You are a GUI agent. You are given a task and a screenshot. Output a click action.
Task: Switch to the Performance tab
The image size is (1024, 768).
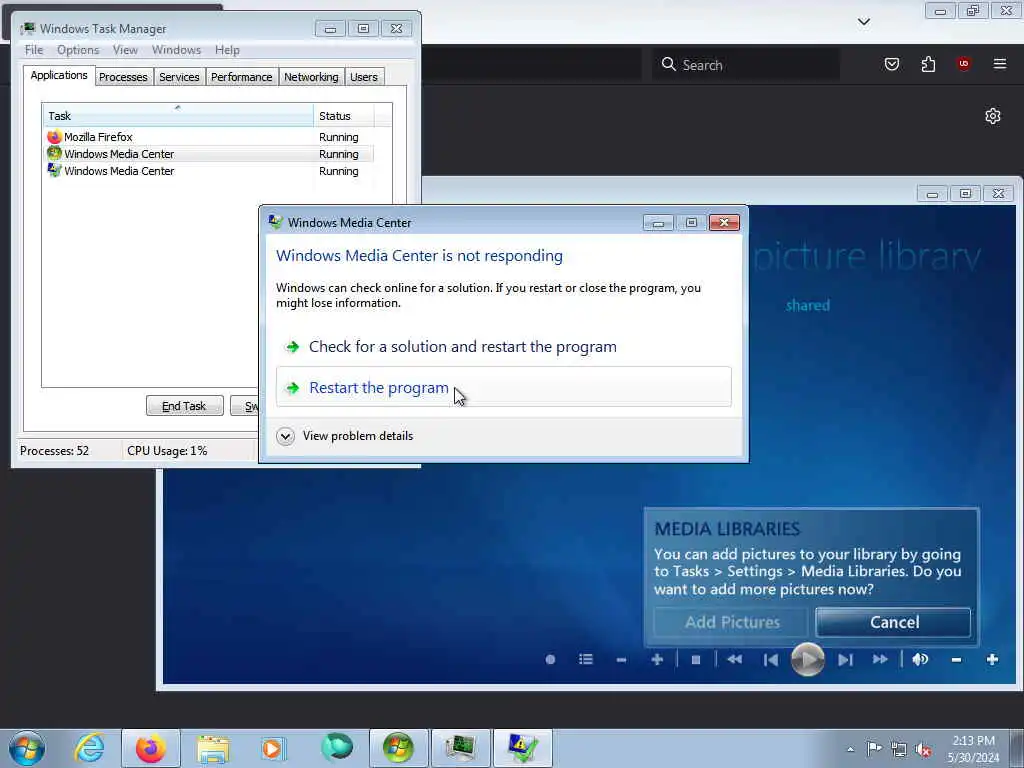click(242, 77)
